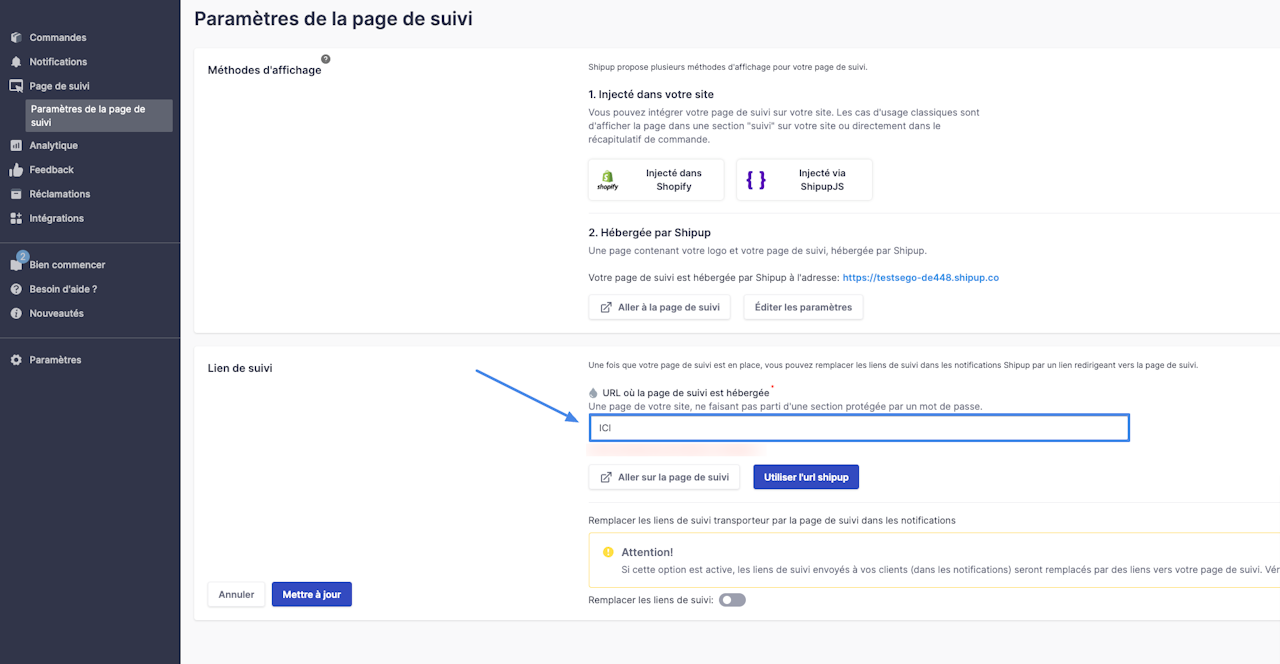Screen dimensions: 1280x664
Task: Enable the Remplacer les liens de suivi switch
Action: (x=732, y=600)
